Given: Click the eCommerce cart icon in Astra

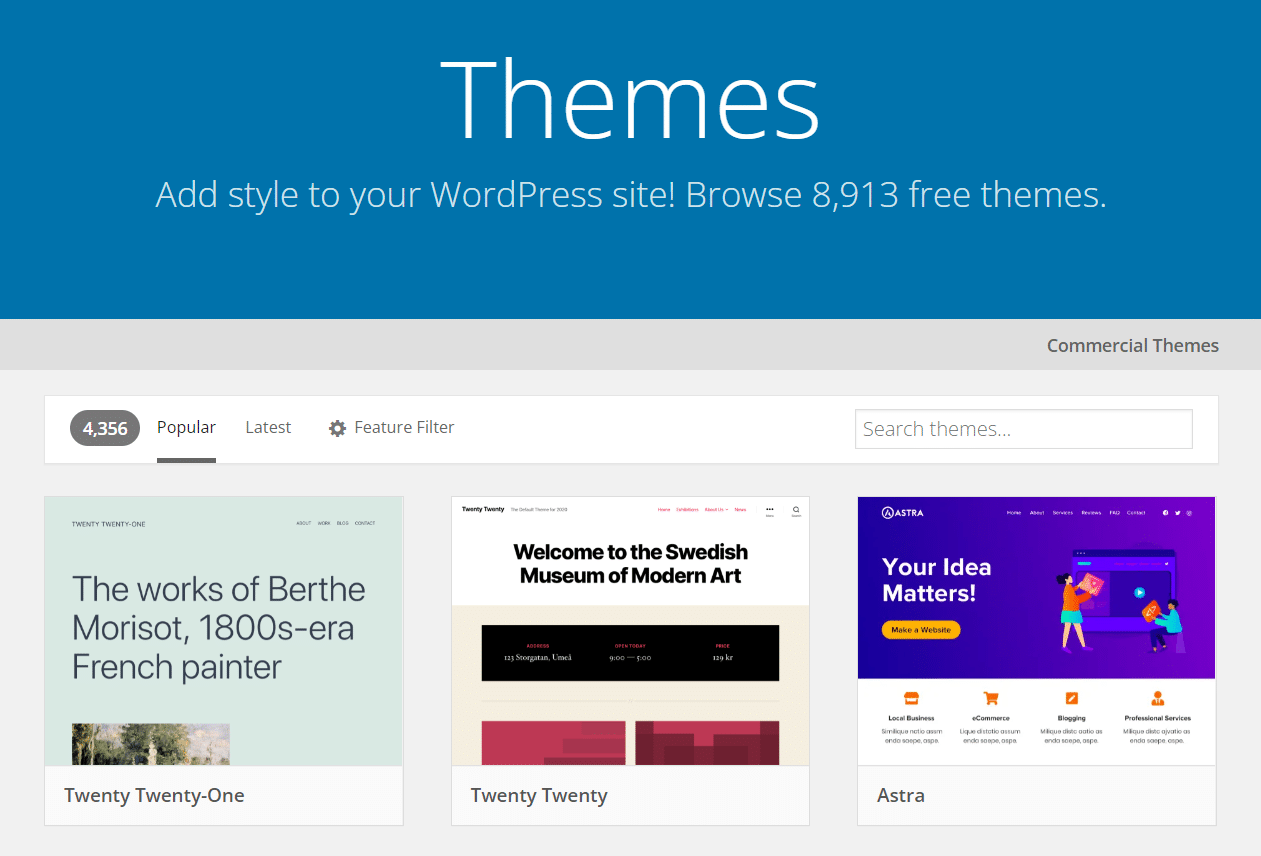Looking at the screenshot, I should [991, 700].
